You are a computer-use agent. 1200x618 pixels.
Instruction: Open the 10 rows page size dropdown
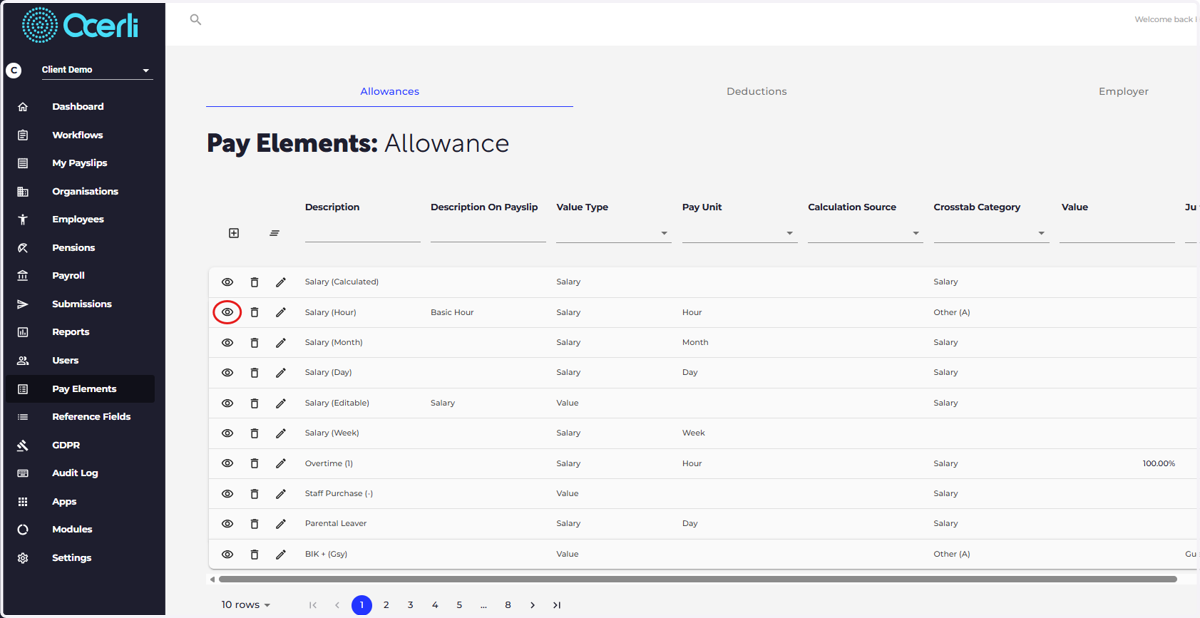(246, 605)
